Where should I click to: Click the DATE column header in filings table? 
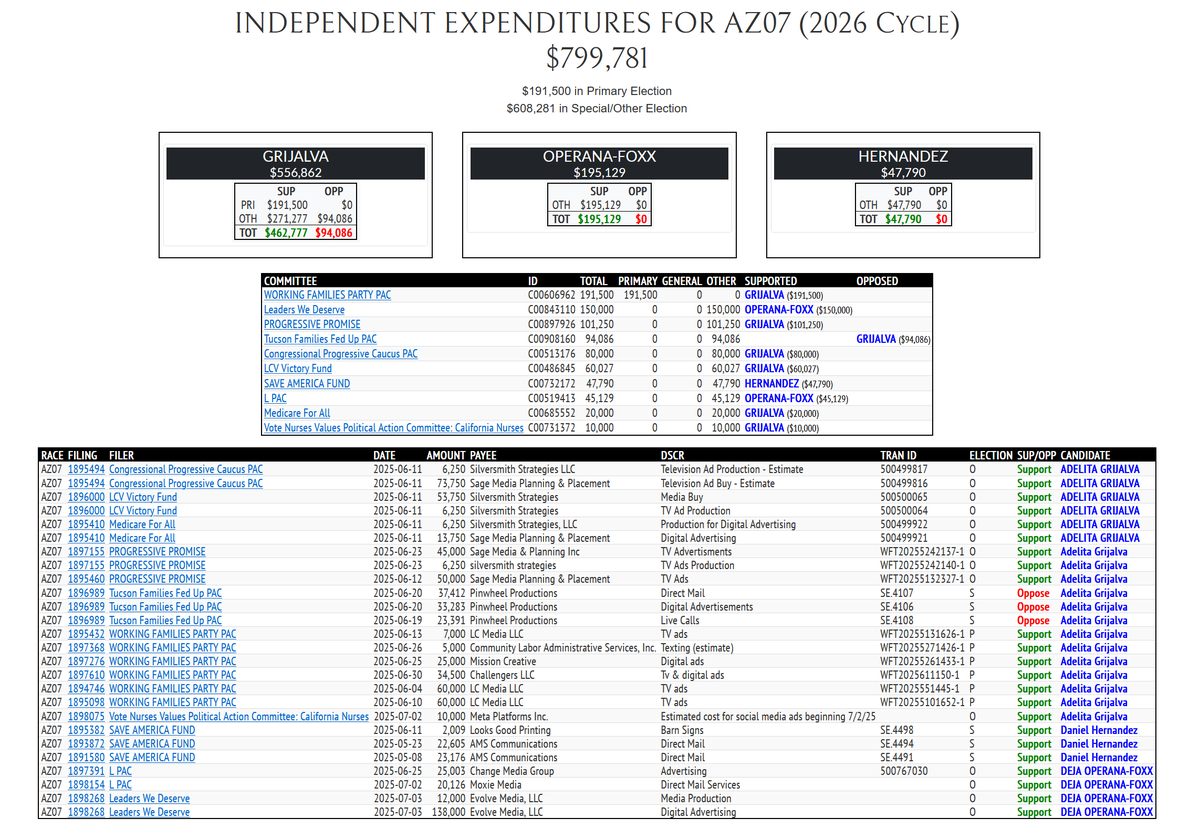tap(384, 455)
